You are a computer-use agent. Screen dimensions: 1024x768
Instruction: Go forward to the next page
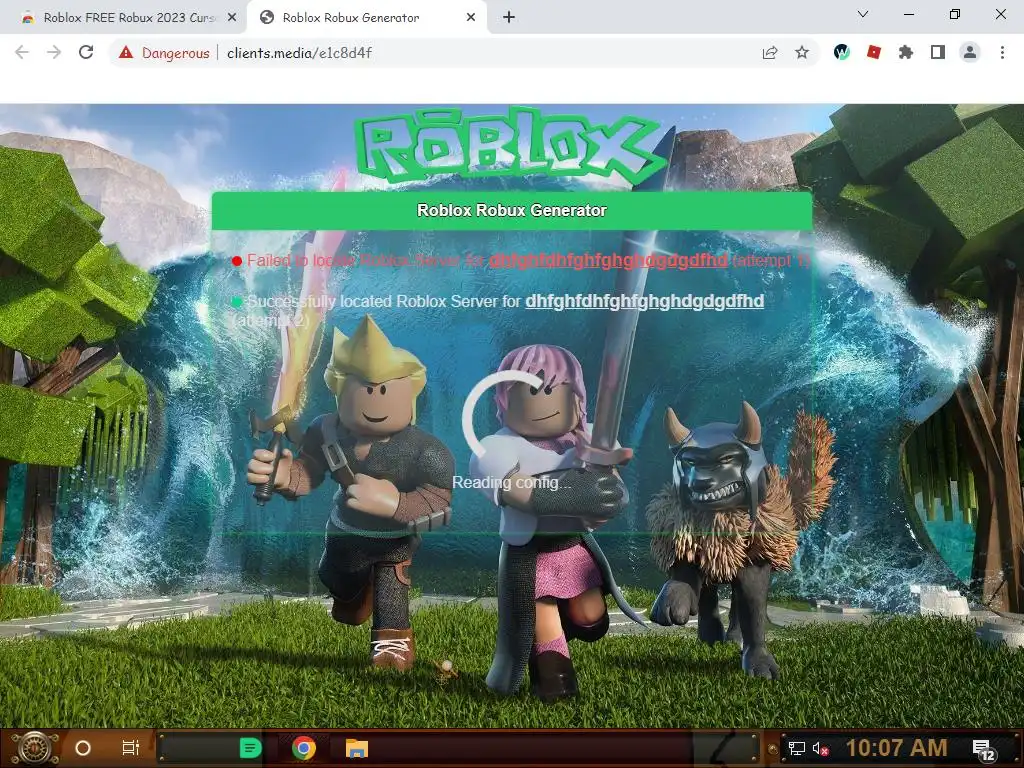54,53
